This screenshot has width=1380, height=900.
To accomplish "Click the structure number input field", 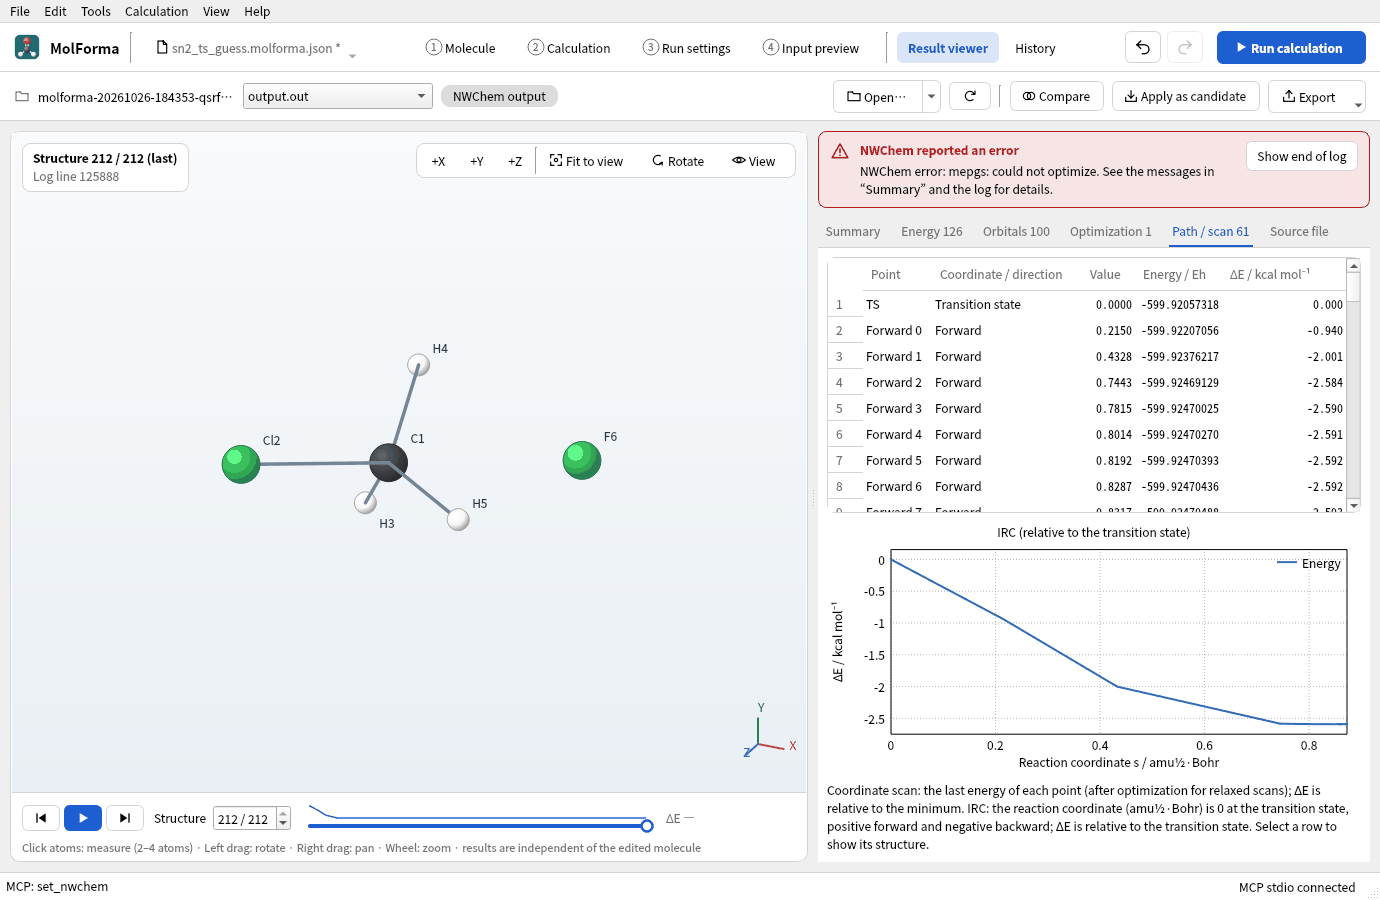I will [244, 818].
